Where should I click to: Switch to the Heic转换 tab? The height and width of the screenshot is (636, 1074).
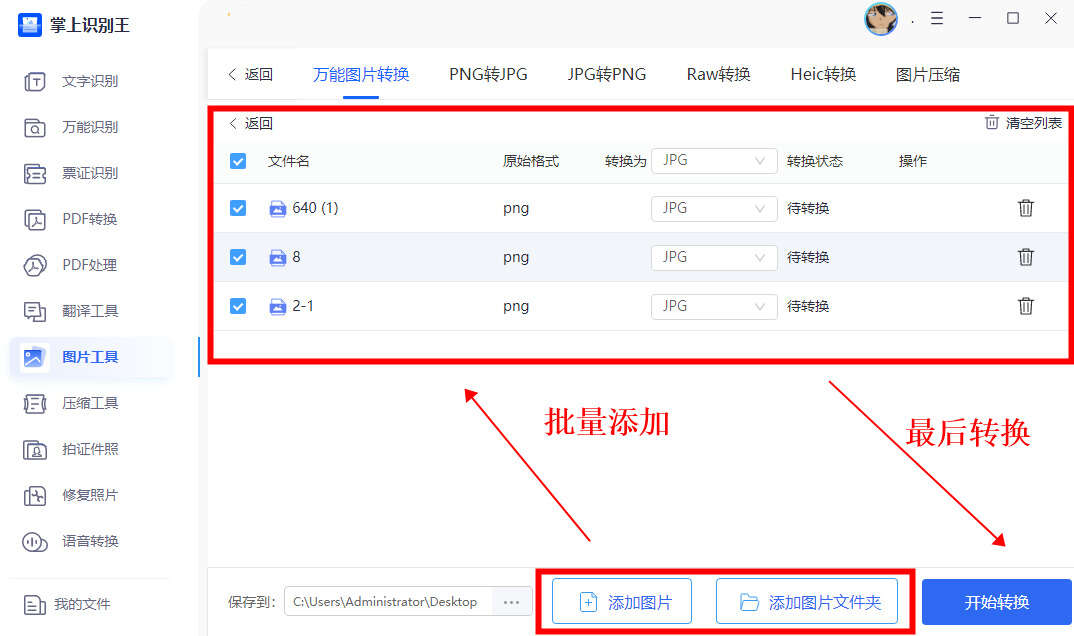click(823, 74)
